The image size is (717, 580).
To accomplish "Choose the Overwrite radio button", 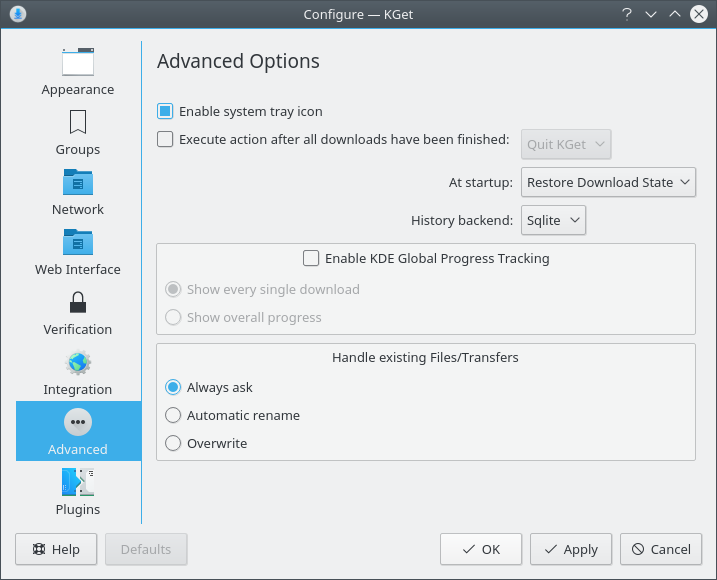I will (173, 443).
